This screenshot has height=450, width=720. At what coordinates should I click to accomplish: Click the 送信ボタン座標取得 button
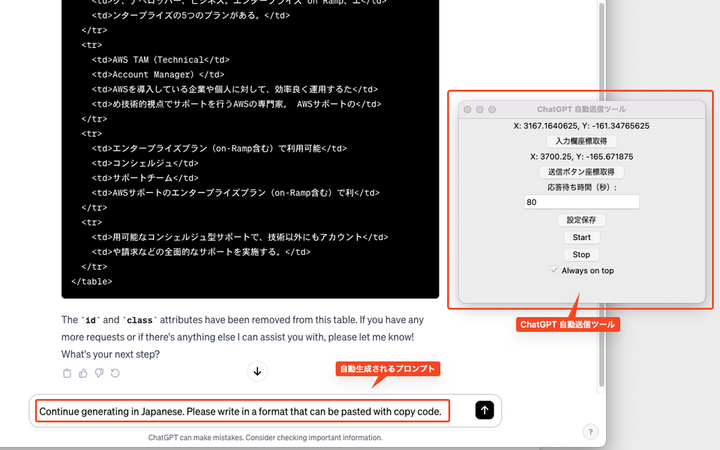[x=581, y=172]
